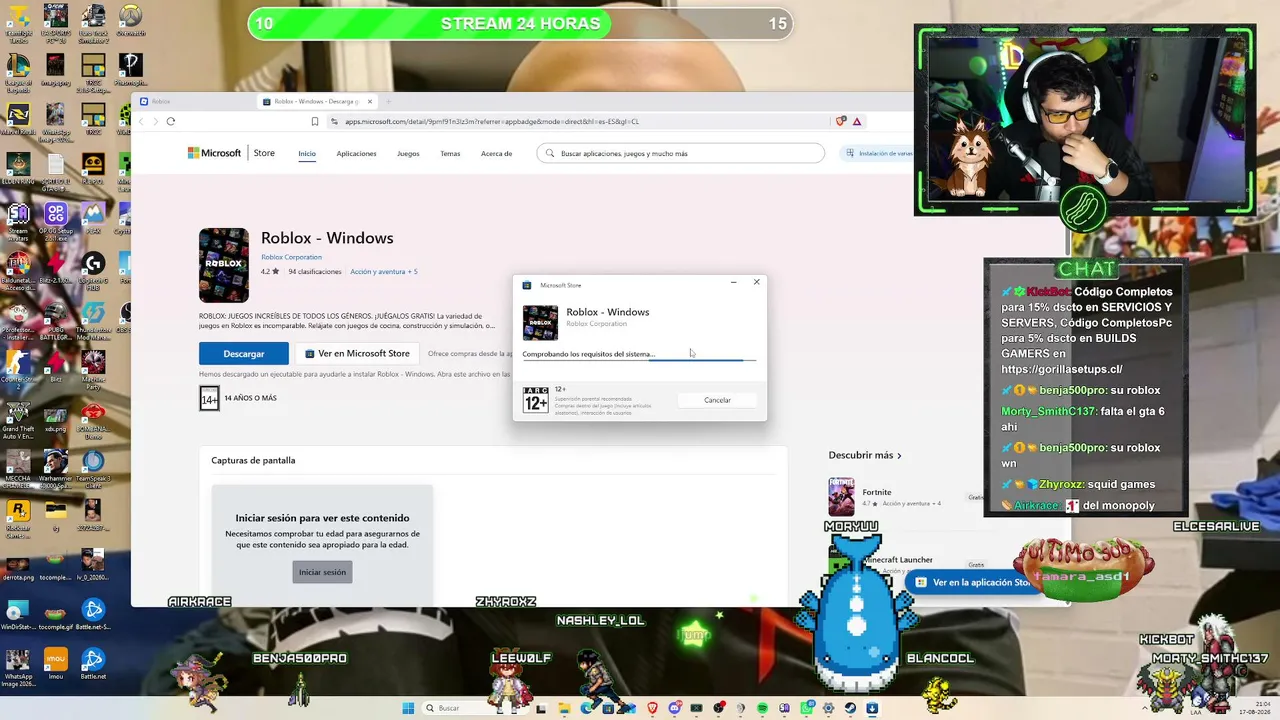Click the Stream 24 Horas progress bar
1280x720 pixels.
[520, 24]
